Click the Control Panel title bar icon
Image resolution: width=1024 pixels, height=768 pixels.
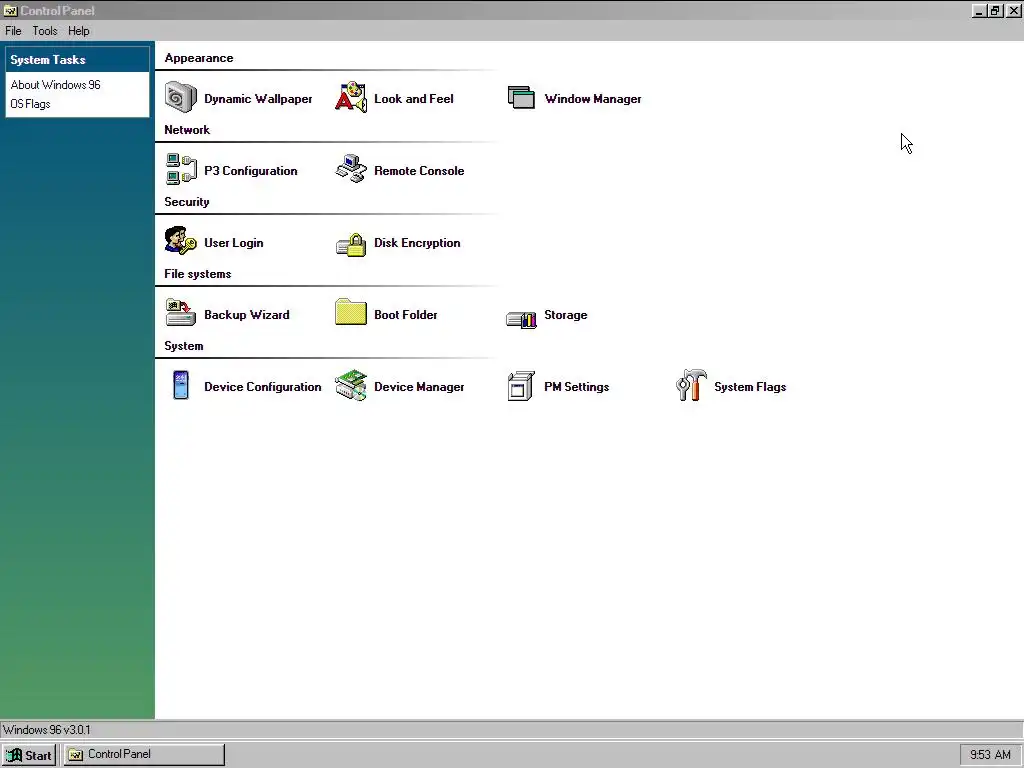coord(10,10)
